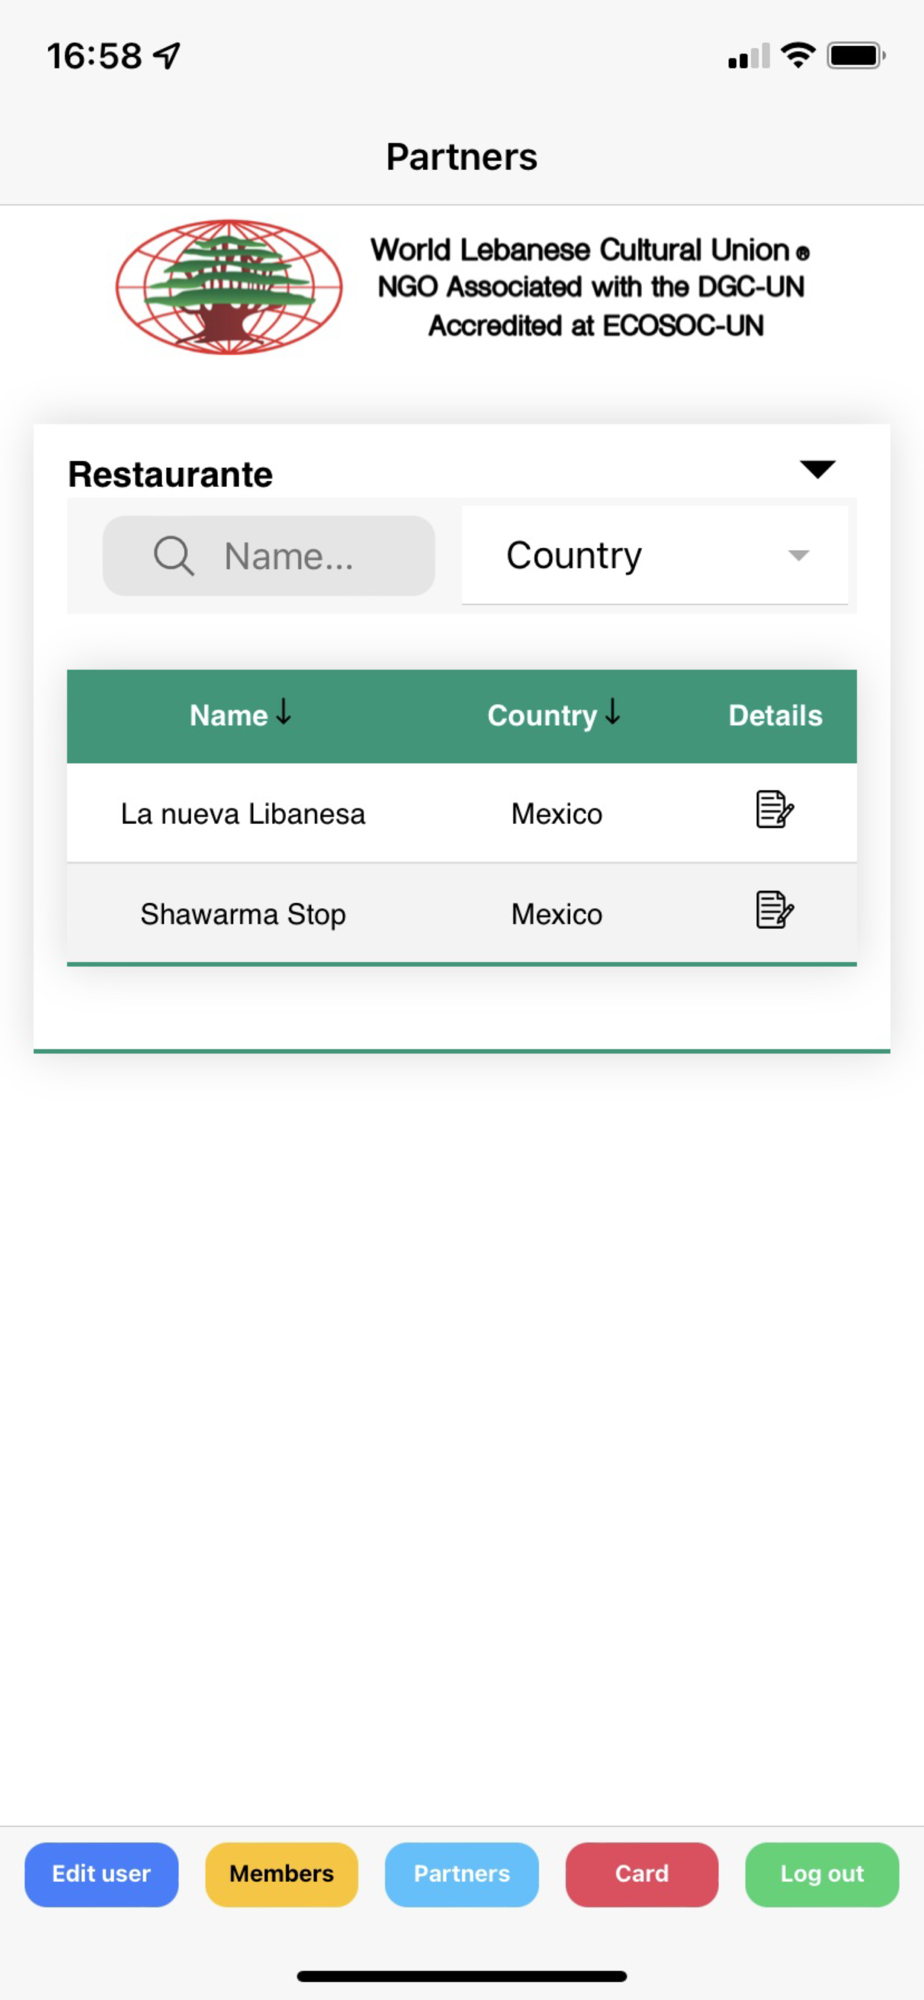Click Mexico in La nueva Libanesa row
924x2000 pixels.
557,814
